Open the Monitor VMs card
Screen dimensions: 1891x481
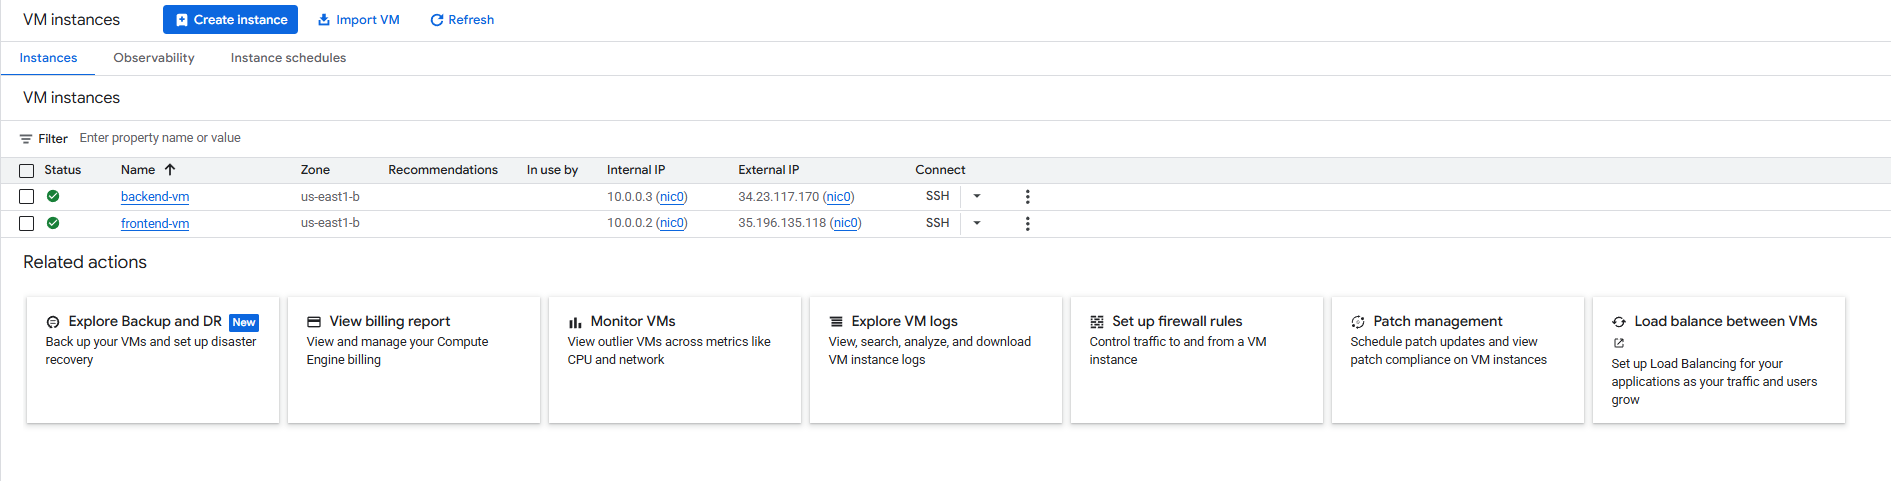(674, 359)
